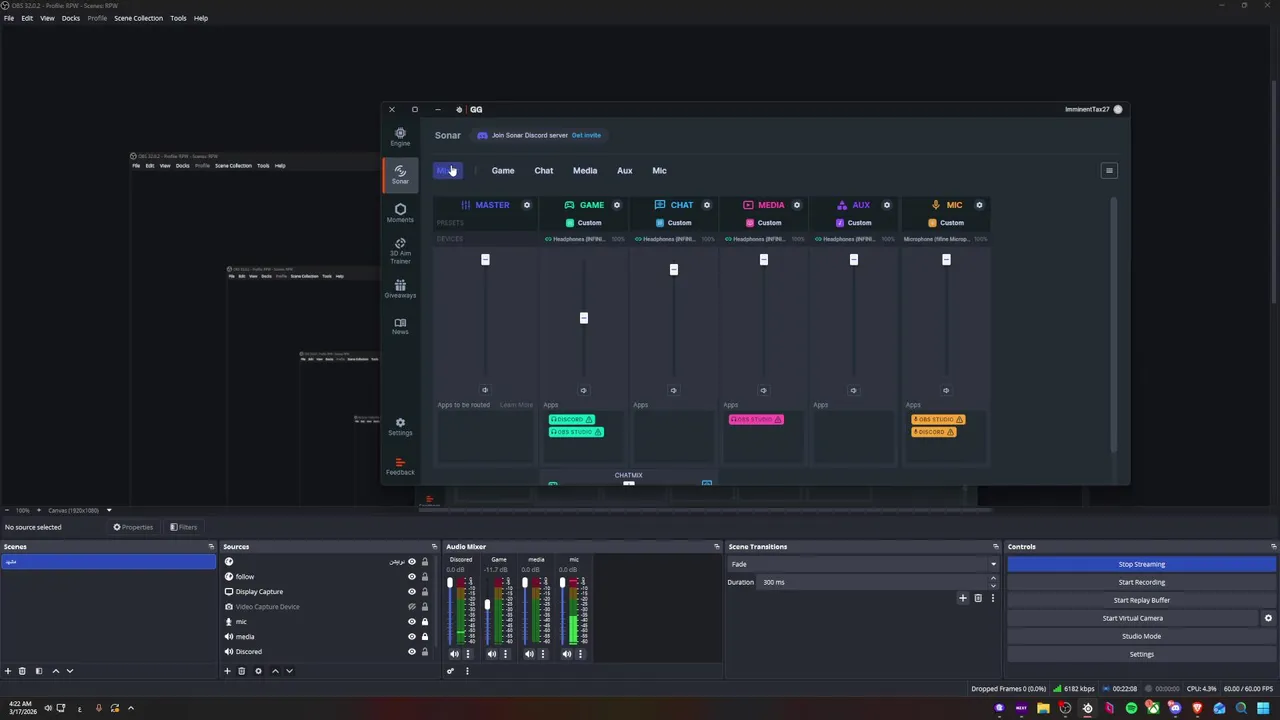Screen dimensions: 1280x720
Task: Move selected source down with arrow icon
Action: tap(290, 671)
